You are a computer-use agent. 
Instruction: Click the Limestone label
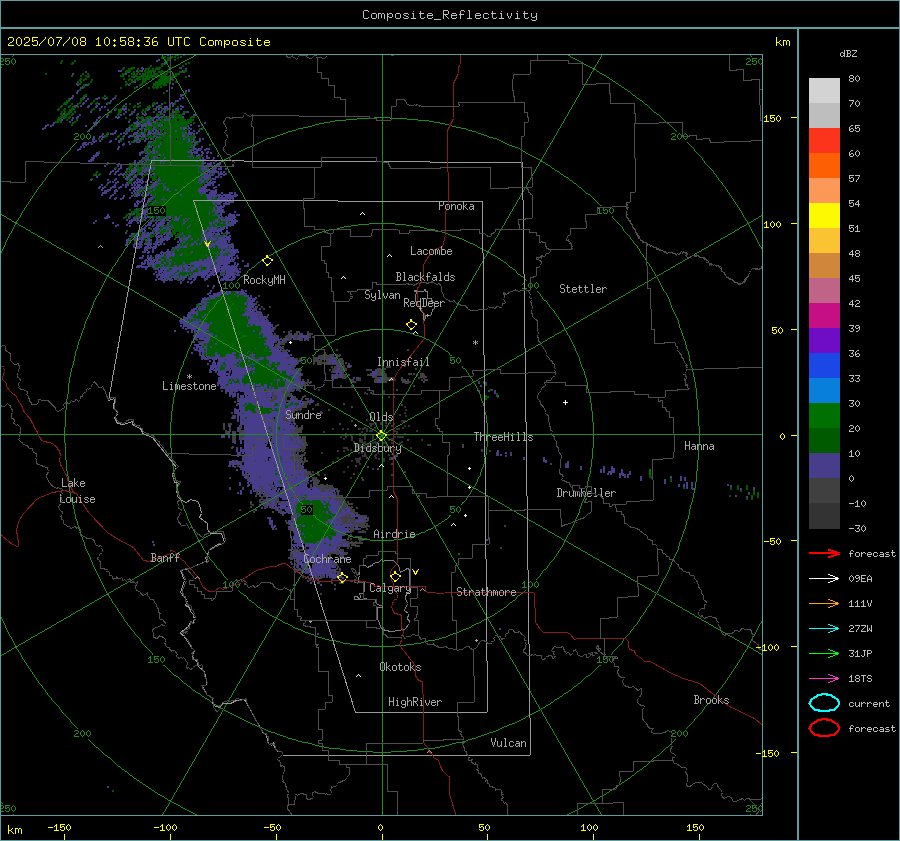point(189,386)
